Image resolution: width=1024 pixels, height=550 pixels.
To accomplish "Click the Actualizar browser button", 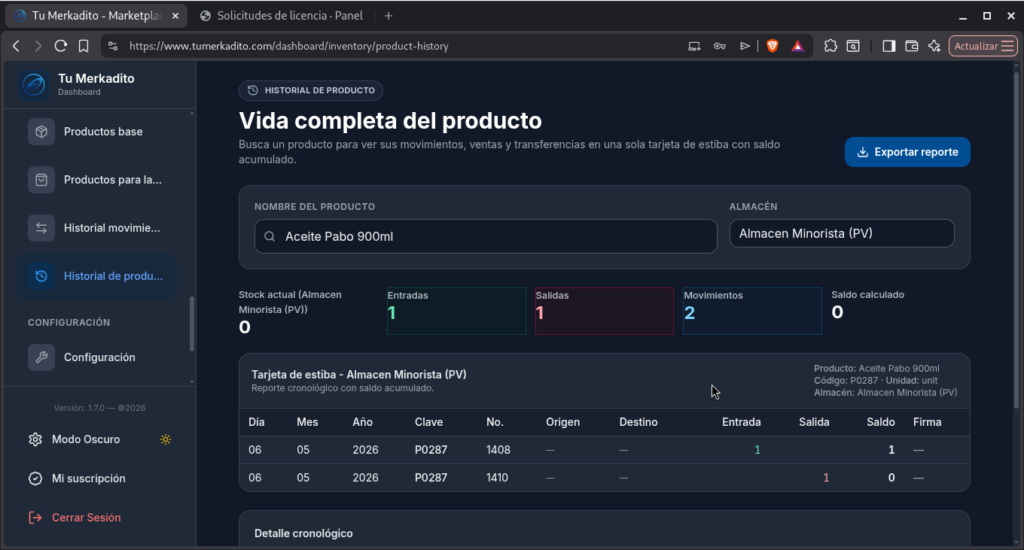I will pyautogui.click(x=983, y=46).
